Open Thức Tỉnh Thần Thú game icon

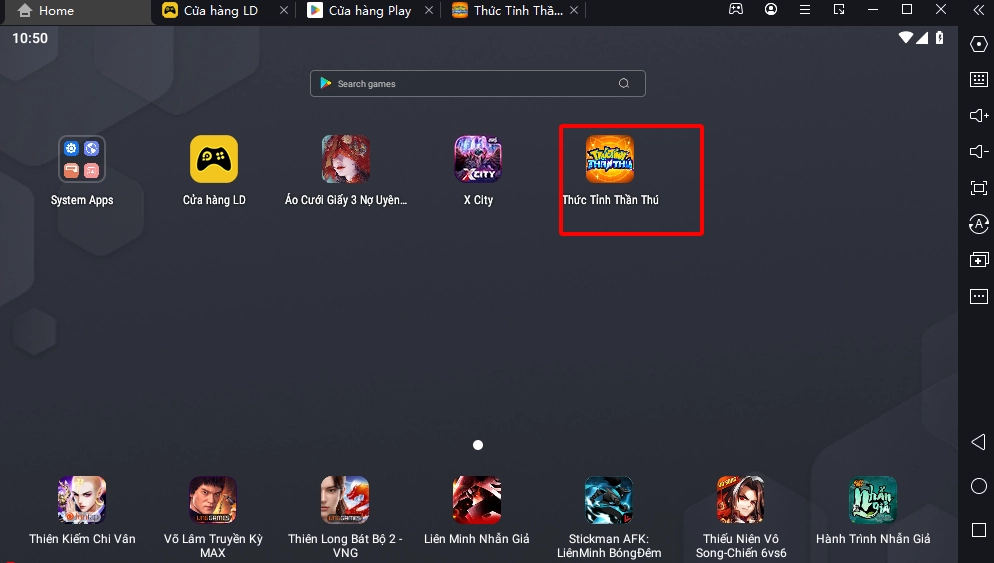(x=610, y=159)
